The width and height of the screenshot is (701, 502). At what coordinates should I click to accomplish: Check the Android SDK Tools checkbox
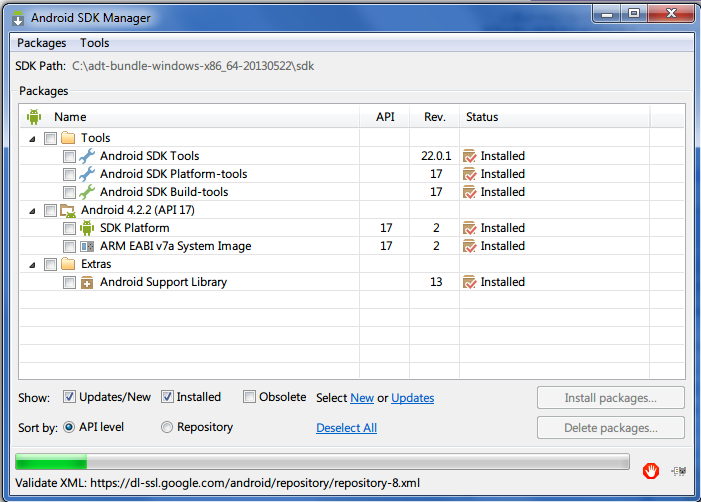pyautogui.click(x=69, y=156)
